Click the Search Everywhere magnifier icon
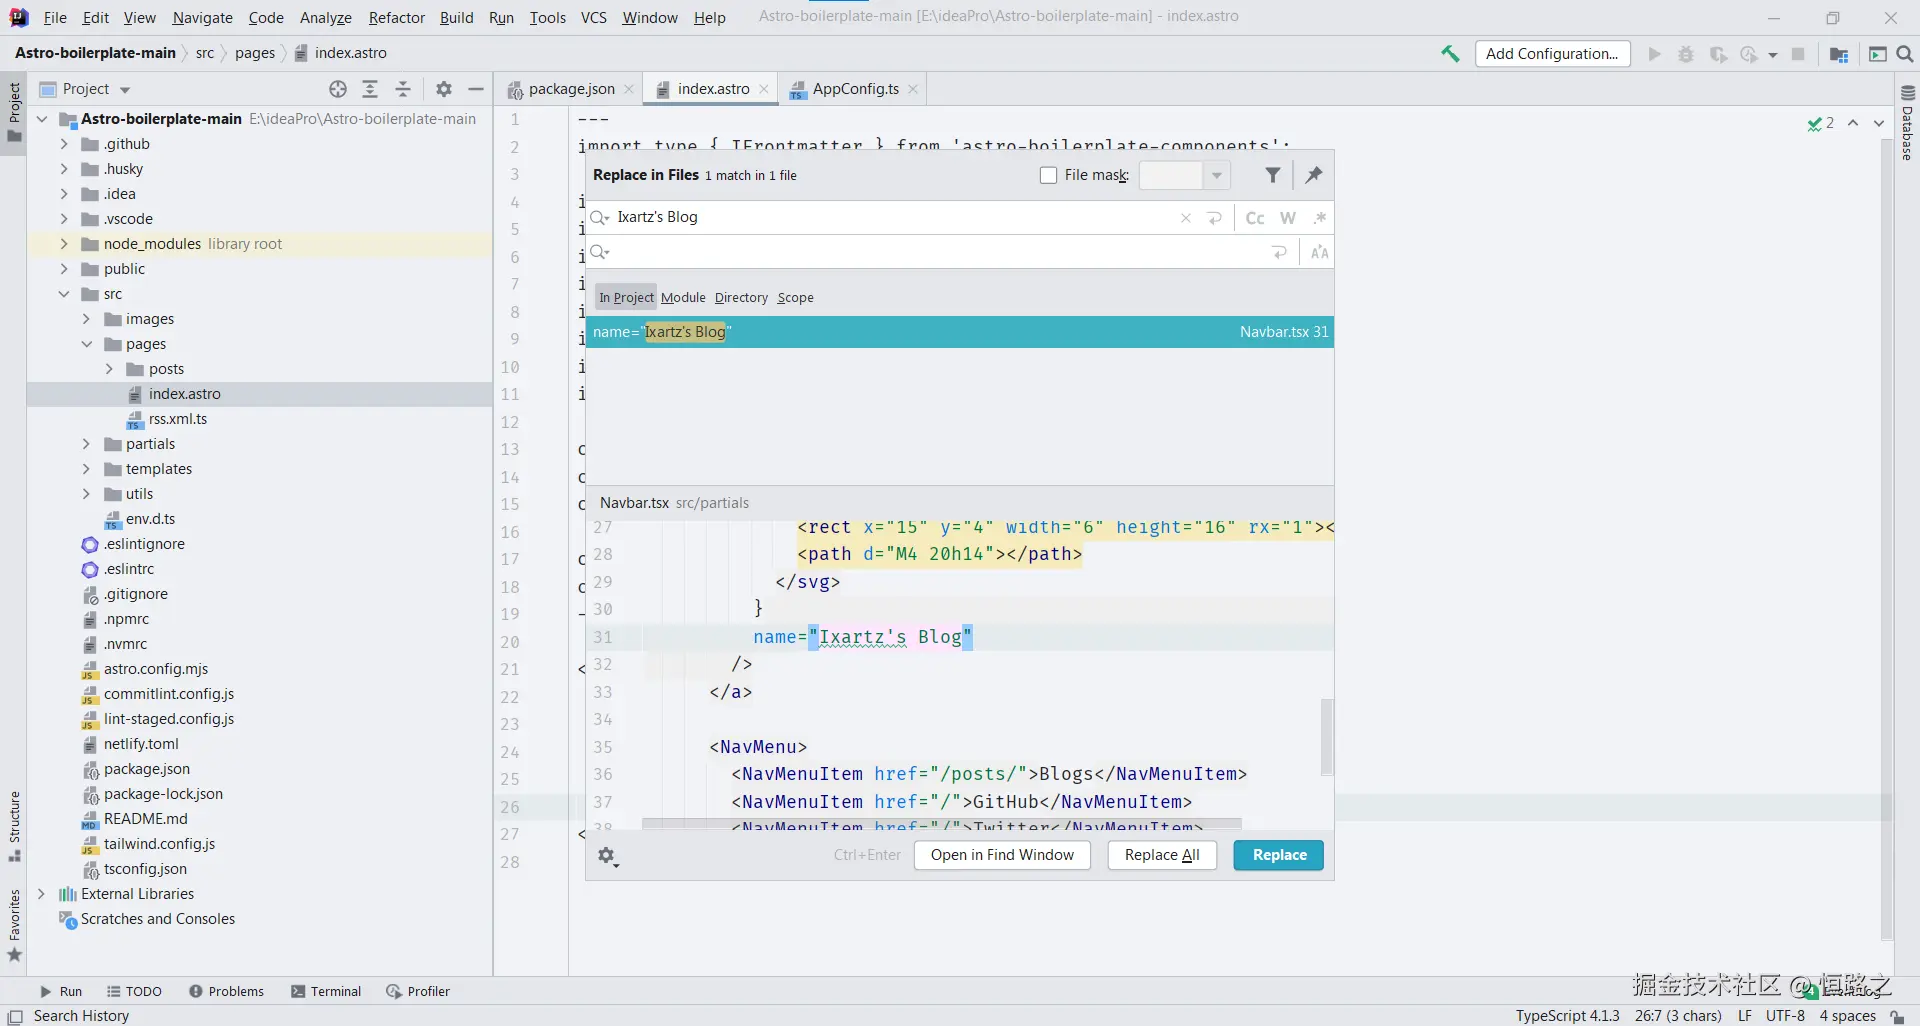Screen dimensions: 1920x1026 pos(1905,54)
